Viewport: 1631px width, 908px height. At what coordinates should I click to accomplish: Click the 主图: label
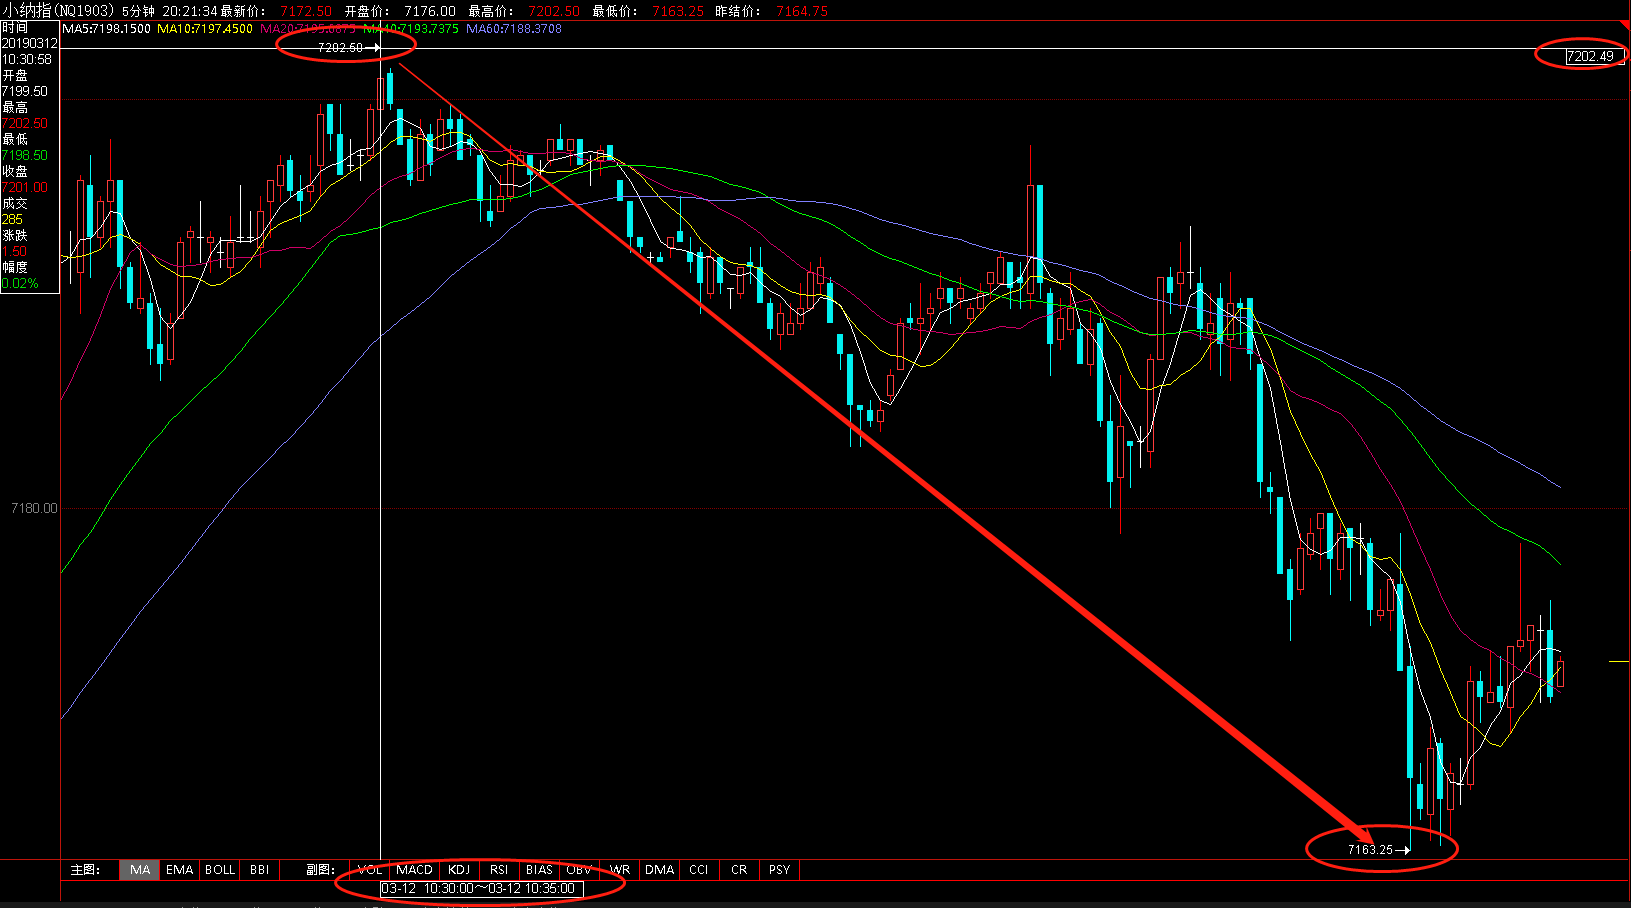[x=85, y=870]
